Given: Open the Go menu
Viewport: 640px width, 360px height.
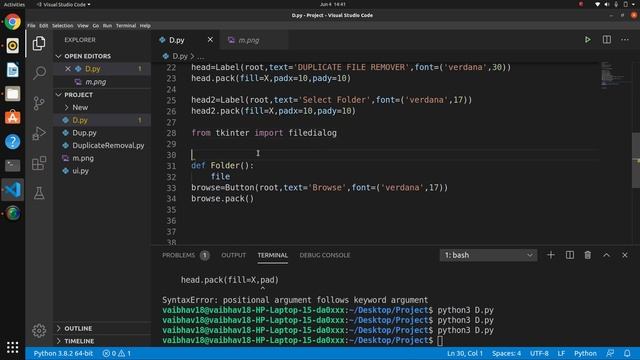Looking at the screenshot, I should pos(96,25).
